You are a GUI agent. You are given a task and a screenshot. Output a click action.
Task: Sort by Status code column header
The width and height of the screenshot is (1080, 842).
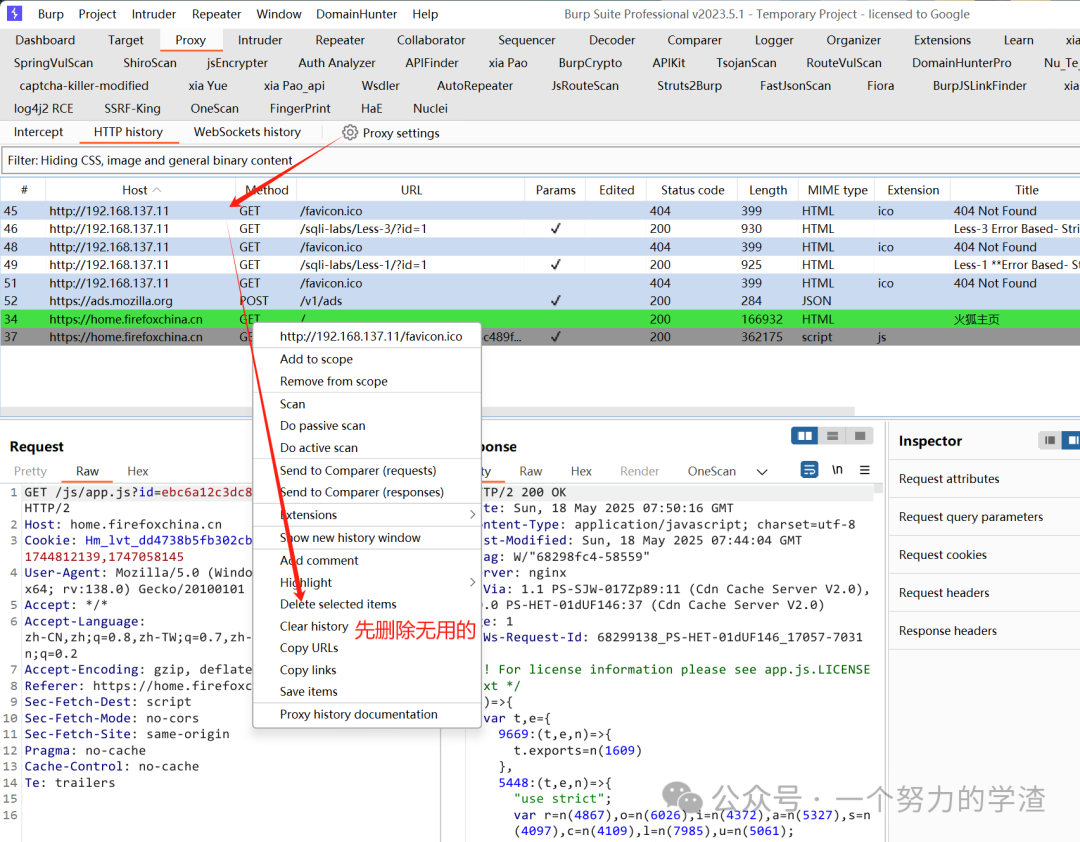[x=692, y=189]
